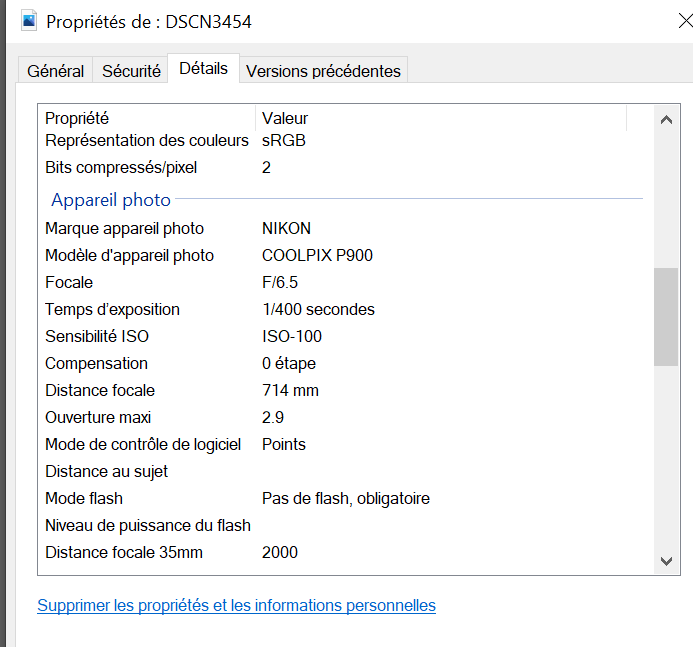Click the vertical scrollbar thumb
The height and width of the screenshot is (647, 693).
[x=666, y=316]
